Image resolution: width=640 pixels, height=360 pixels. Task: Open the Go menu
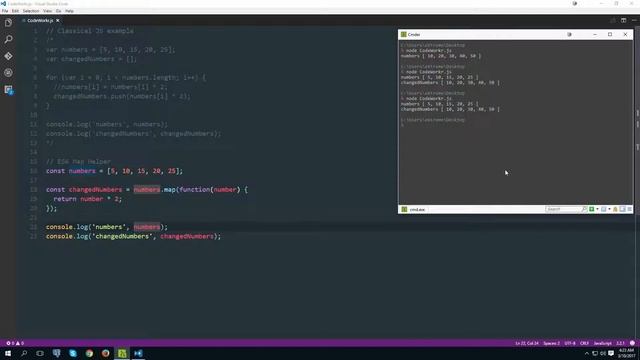58,11
